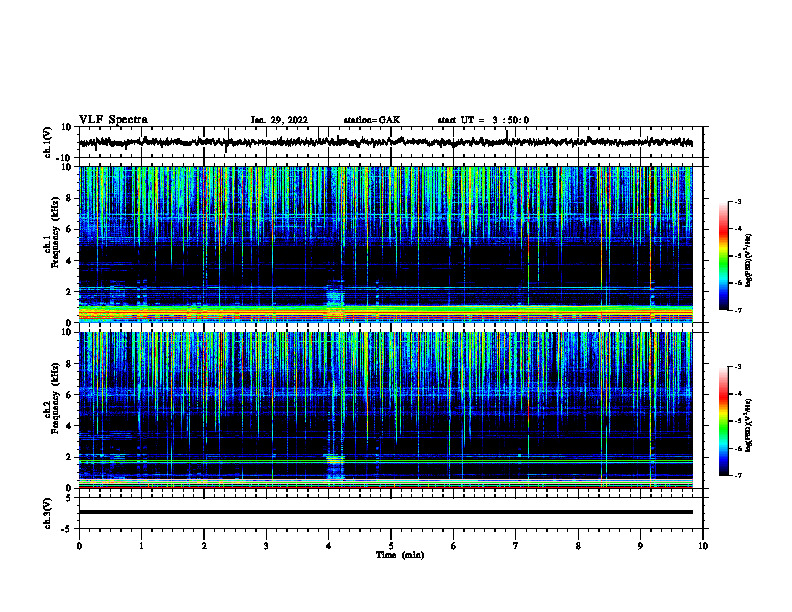The height and width of the screenshot is (612, 792).
Task: Click the time-axis tick label "5"
Action: tap(391, 546)
